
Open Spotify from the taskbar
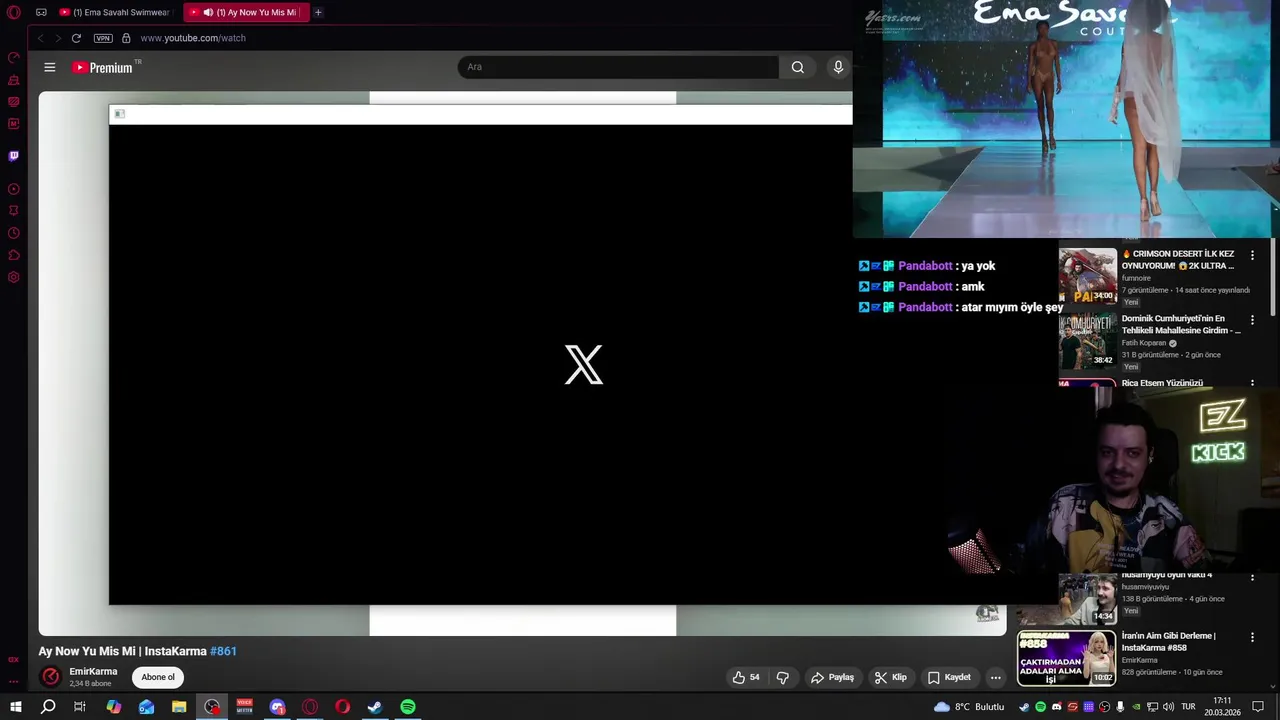(408, 707)
